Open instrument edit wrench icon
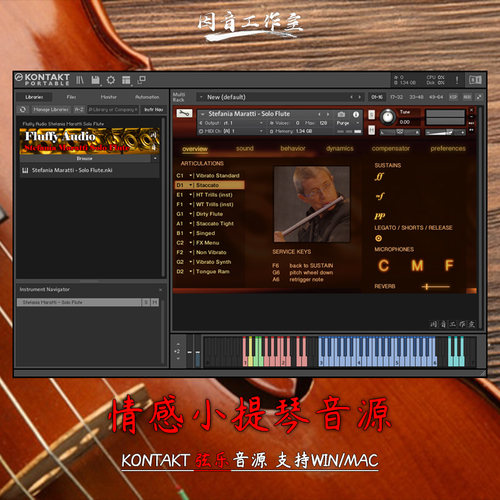The height and width of the screenshot is (500, 500). tap(184, 113)
